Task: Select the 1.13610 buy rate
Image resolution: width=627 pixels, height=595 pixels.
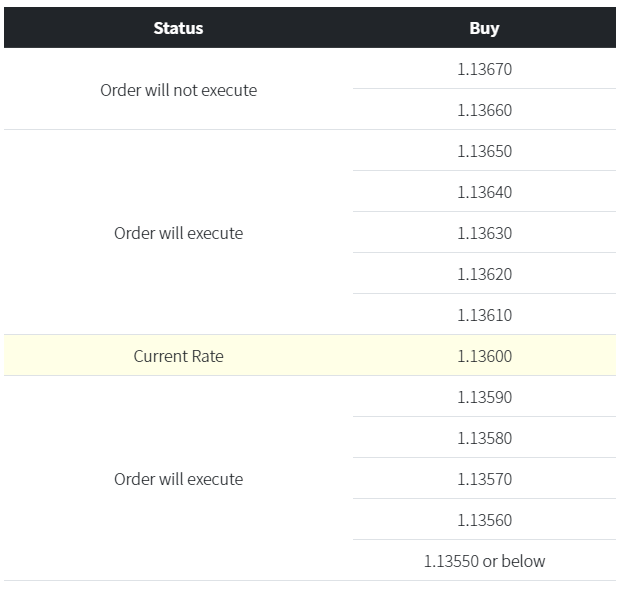Action: click(x=484, y=315)
